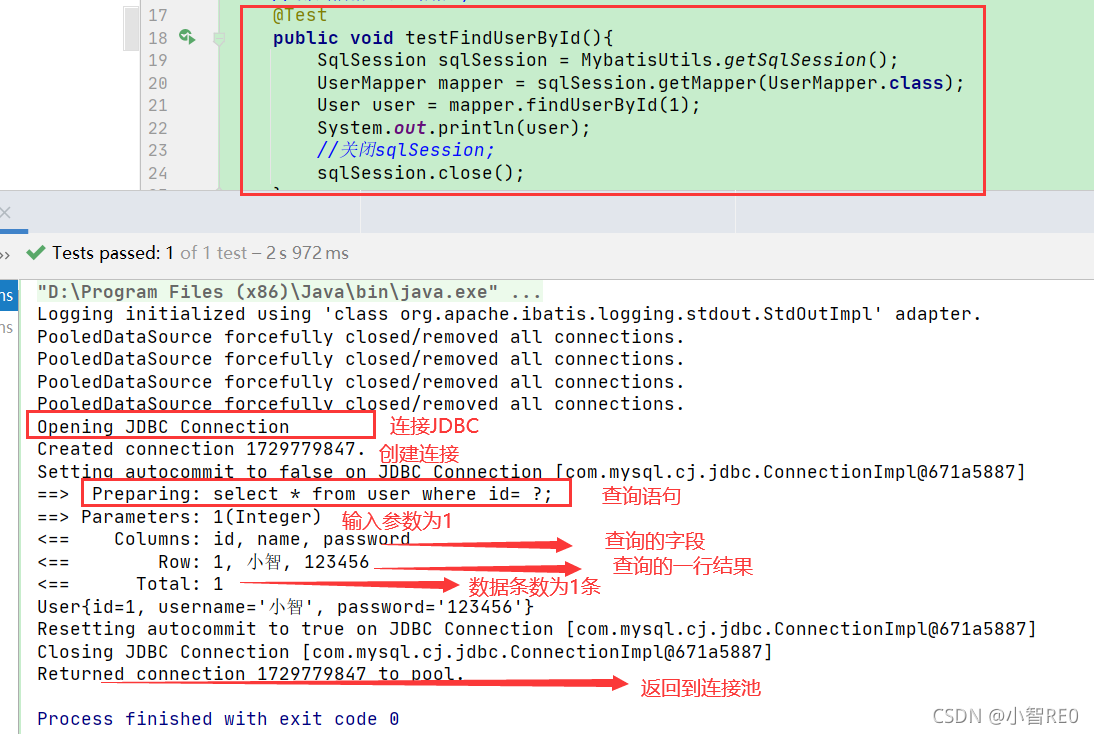Click the 'Setting autocommit to false' console line
This screenshot has height=734, width=1094.
click(531, 472)
